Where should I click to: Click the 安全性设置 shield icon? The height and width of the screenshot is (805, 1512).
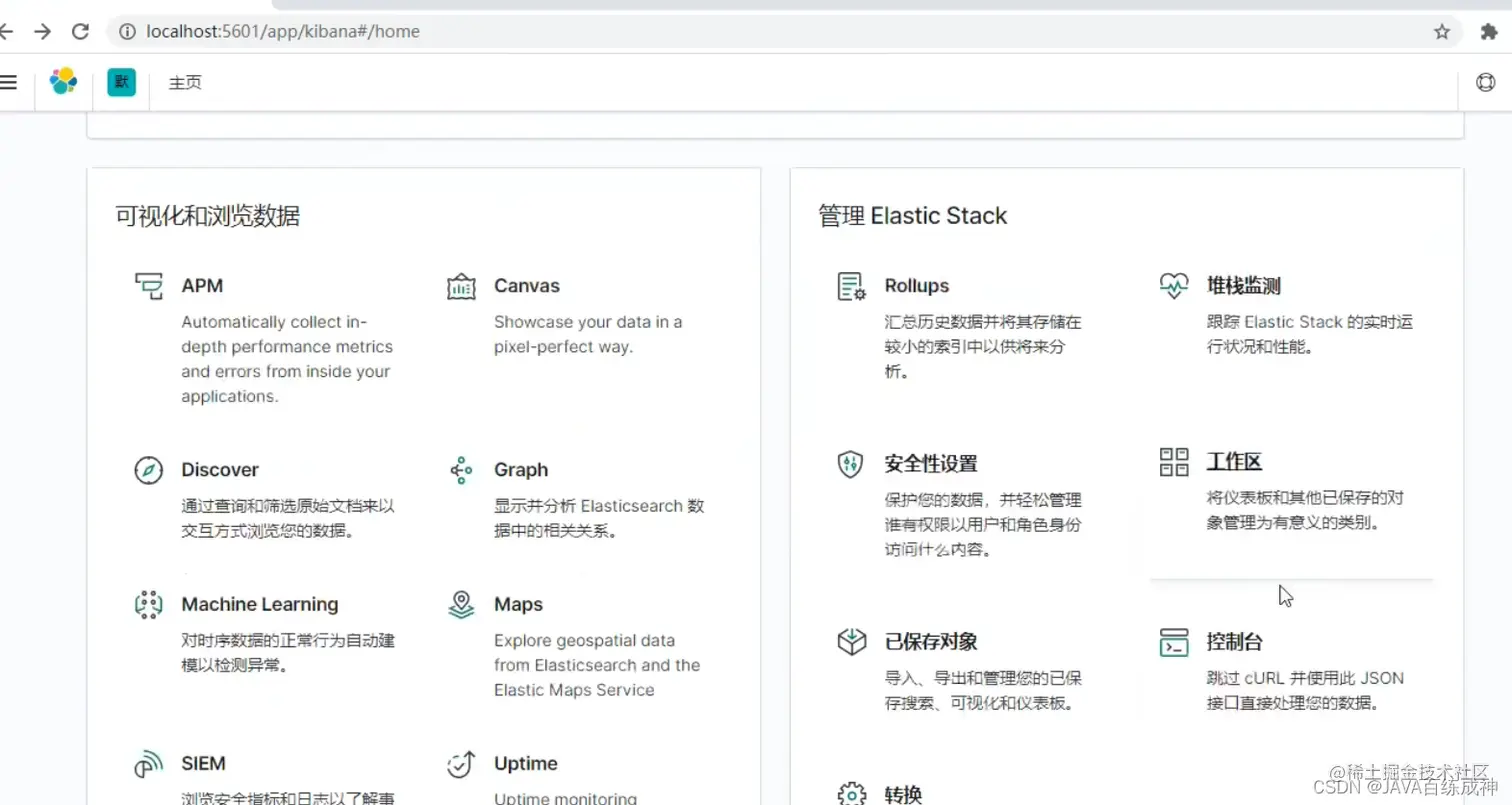(851, 464)
